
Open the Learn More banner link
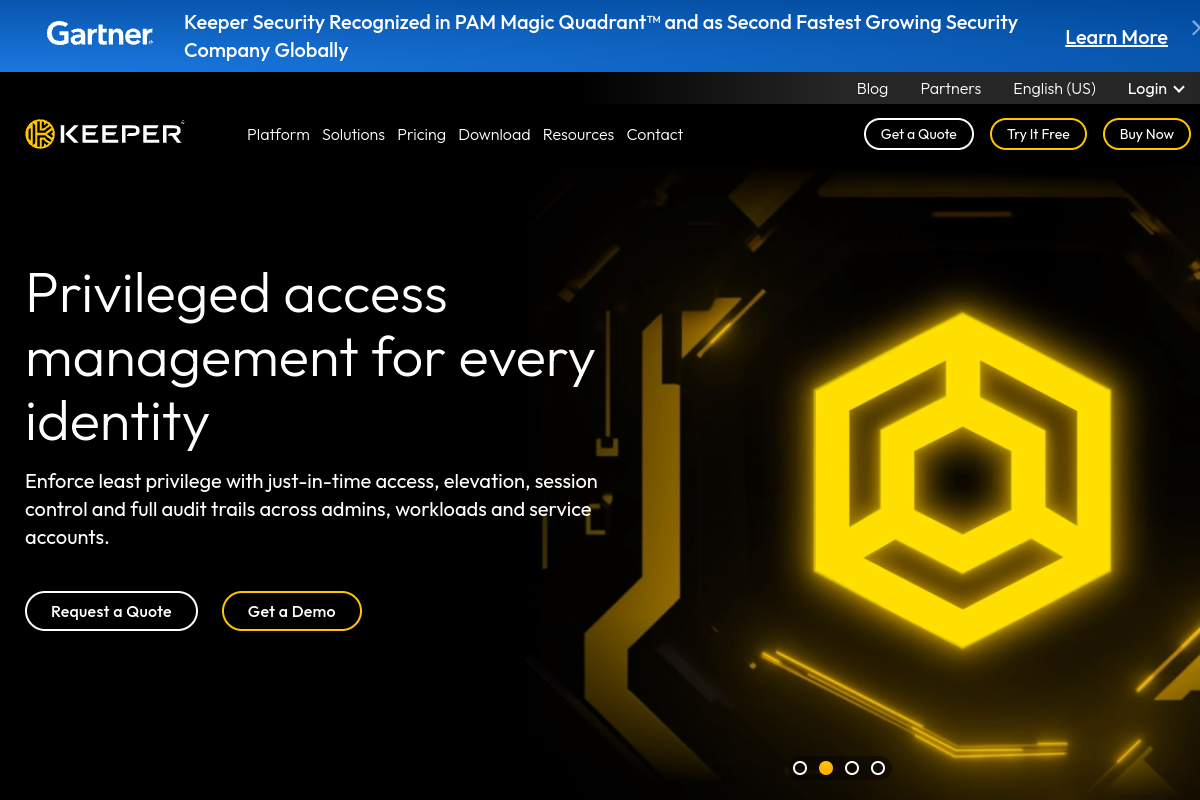tap(1116, 37)
